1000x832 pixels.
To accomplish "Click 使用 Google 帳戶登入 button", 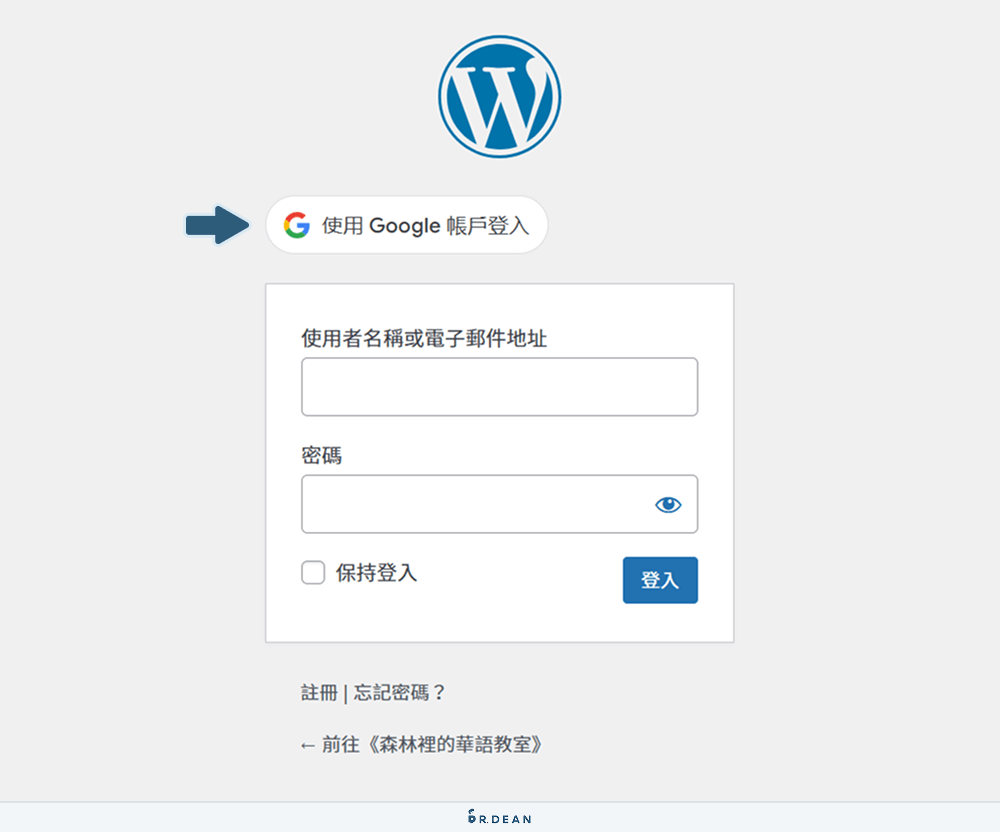I will [406, 225].
